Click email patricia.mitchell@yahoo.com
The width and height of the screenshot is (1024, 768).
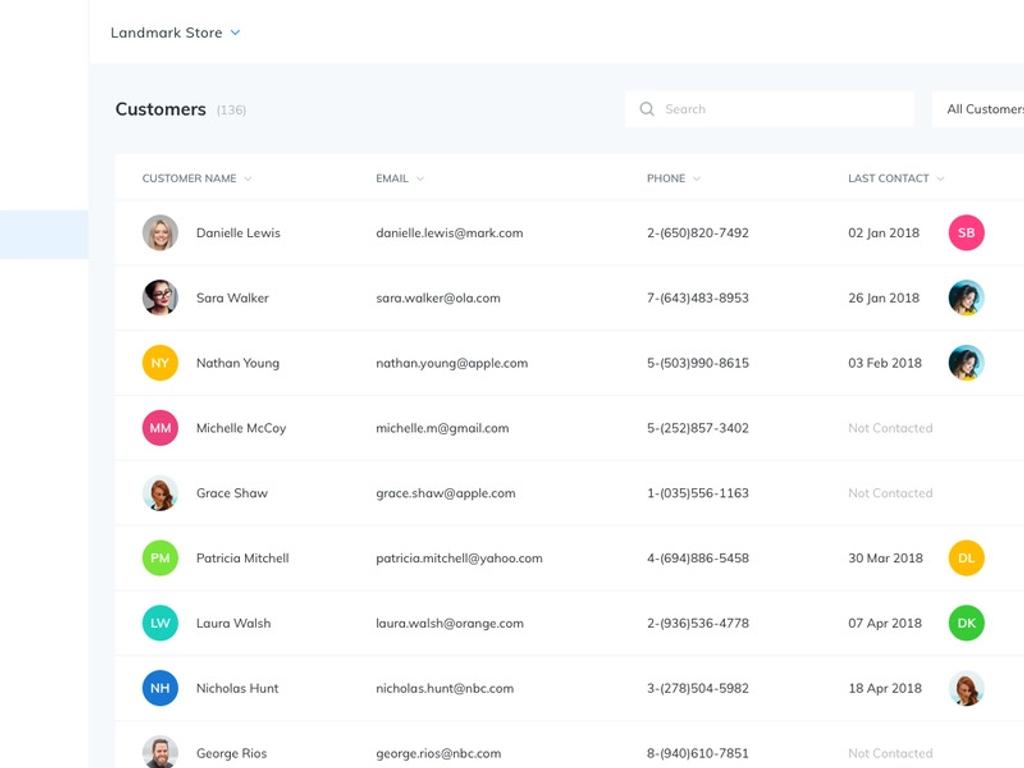tap(459, 558)
